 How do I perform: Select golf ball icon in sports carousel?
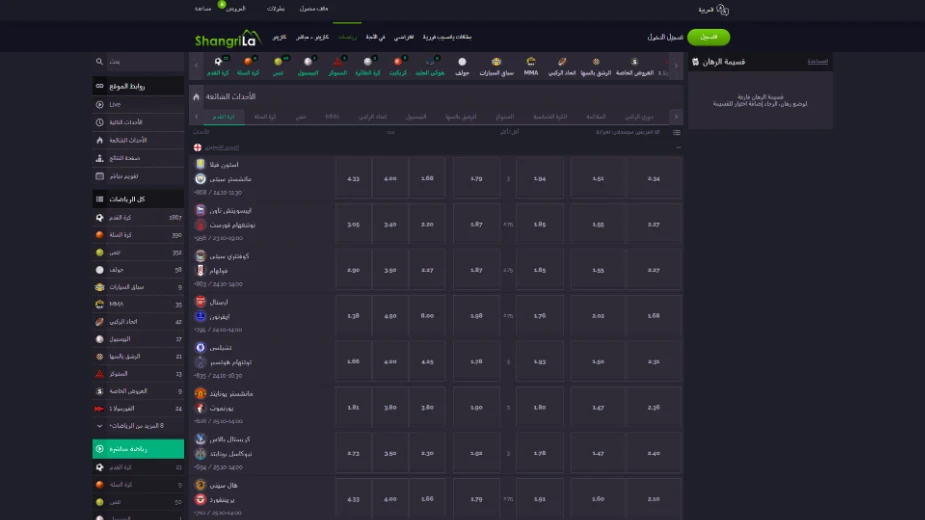[x=462, y=62]
